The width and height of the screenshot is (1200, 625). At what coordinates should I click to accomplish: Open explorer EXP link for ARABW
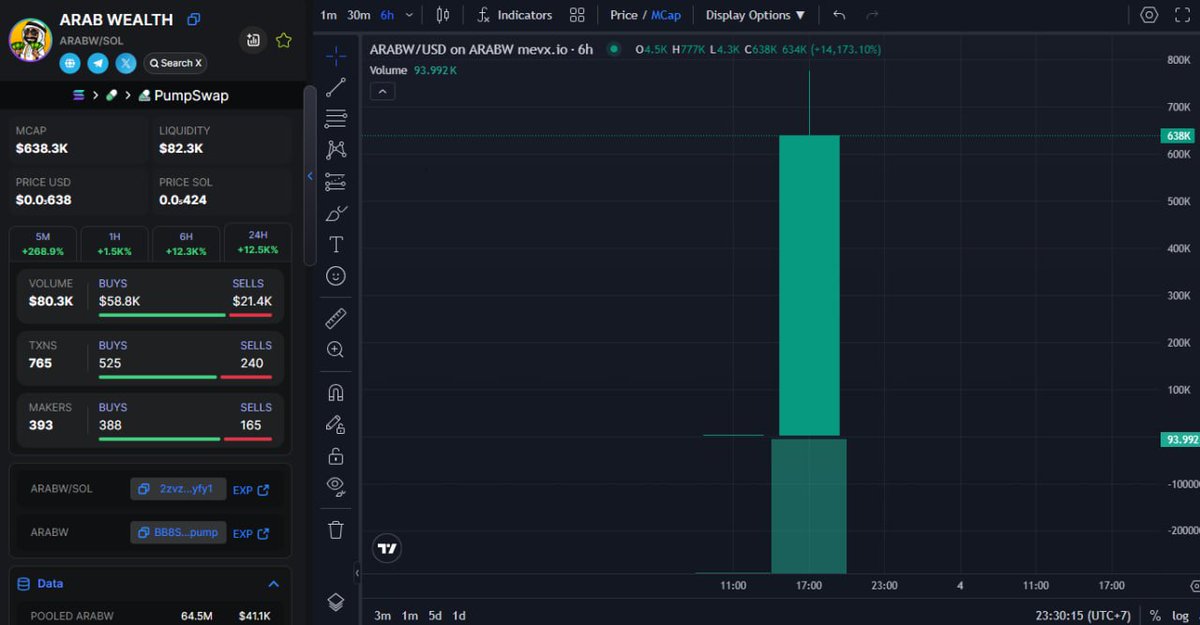(251, 533)
